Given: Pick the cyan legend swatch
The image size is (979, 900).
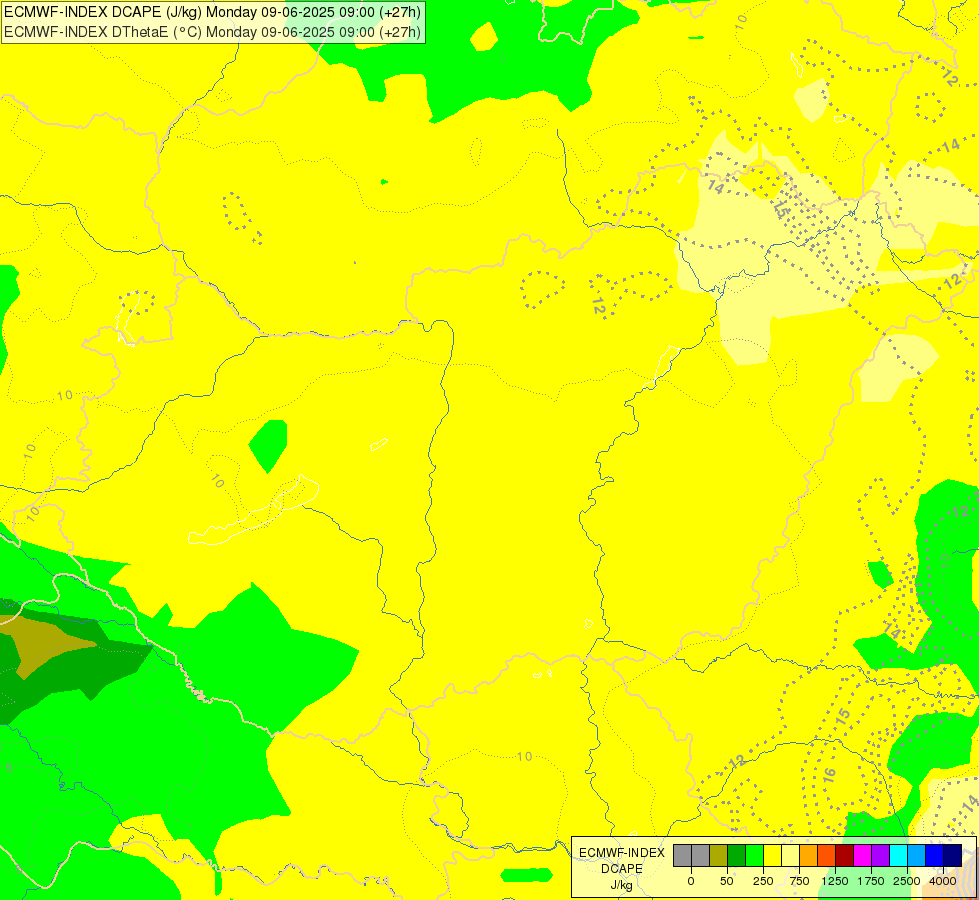Looking at the screenshot, I should (x=898, y=855).
